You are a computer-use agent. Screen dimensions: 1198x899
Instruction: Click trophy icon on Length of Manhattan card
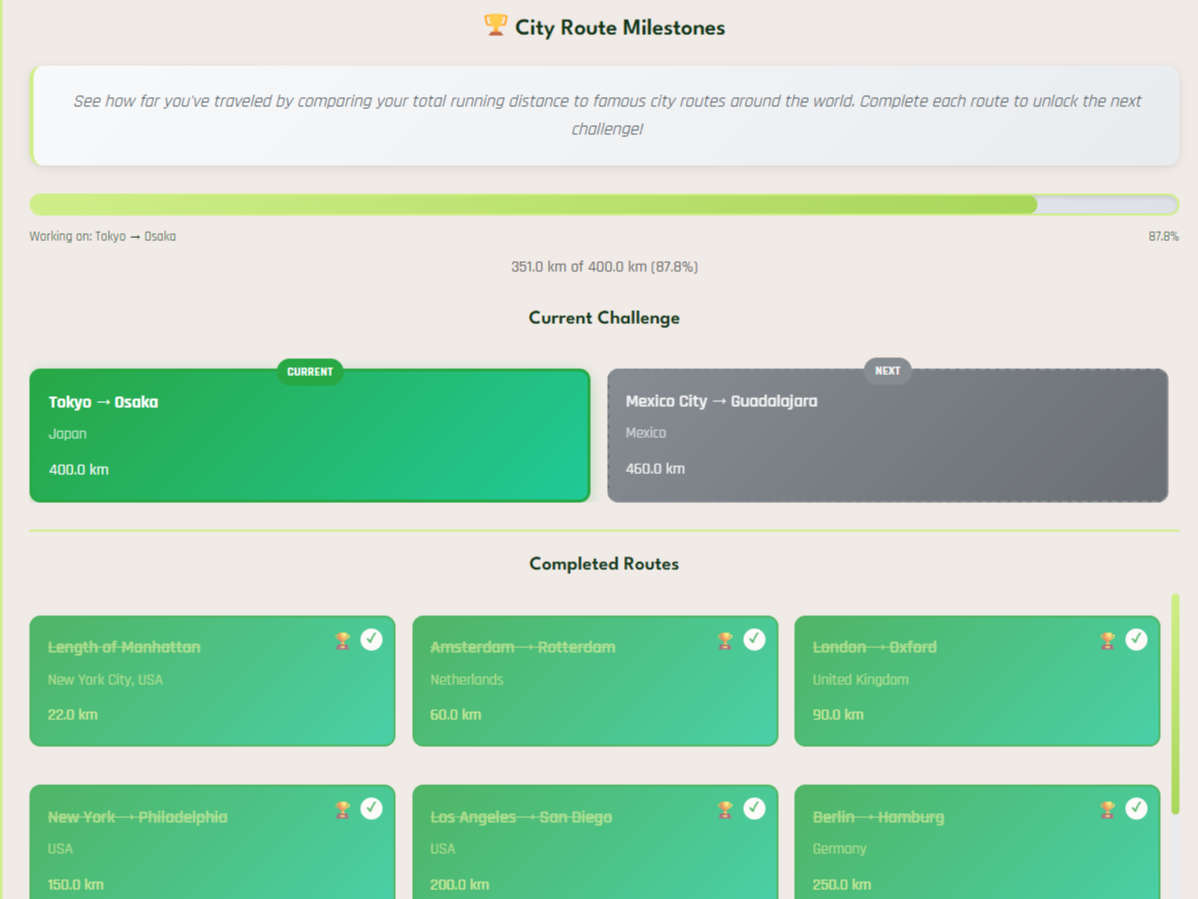click(343, 640)
